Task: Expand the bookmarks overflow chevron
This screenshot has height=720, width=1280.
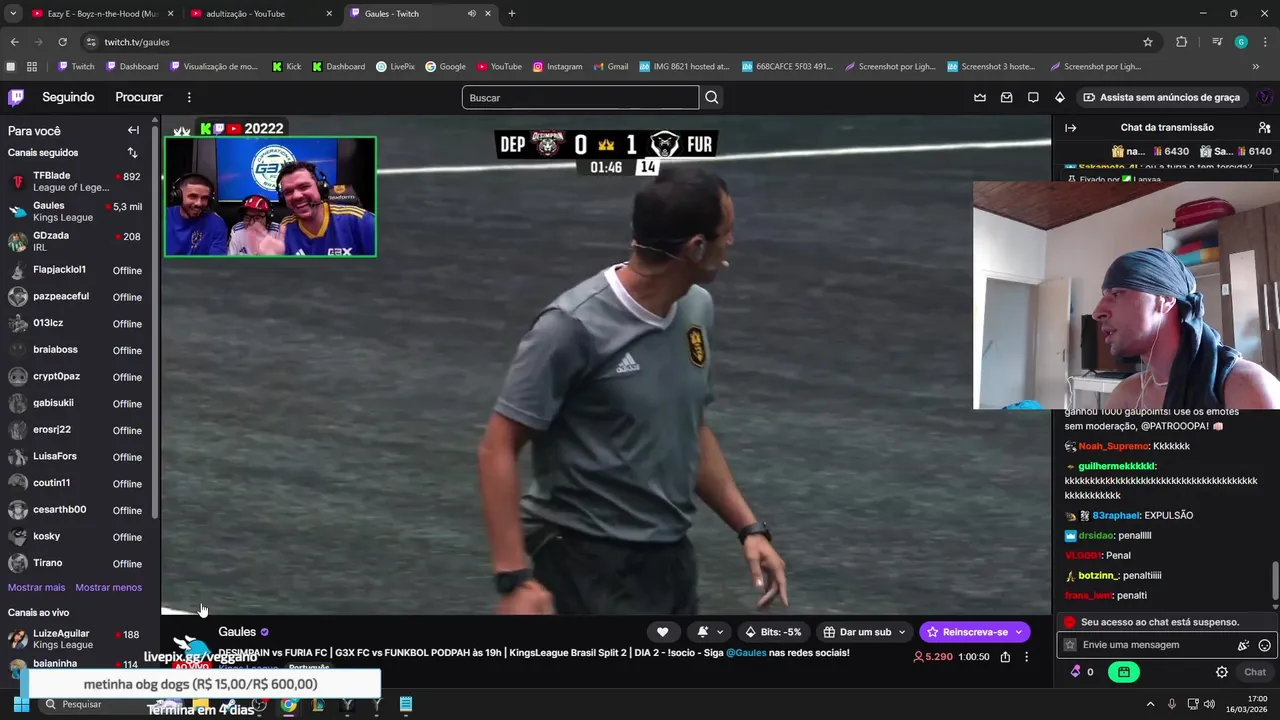Action: 1256,67
